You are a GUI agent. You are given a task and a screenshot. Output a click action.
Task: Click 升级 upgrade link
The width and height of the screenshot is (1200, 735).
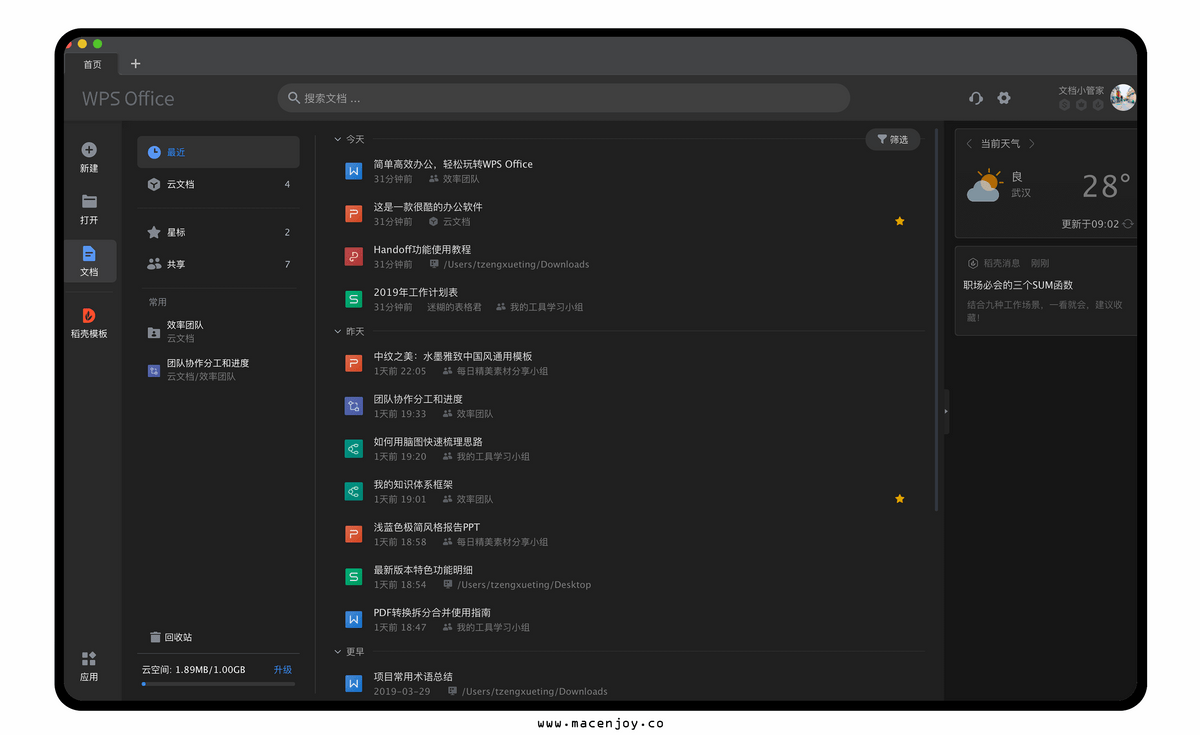click(283, 670)
